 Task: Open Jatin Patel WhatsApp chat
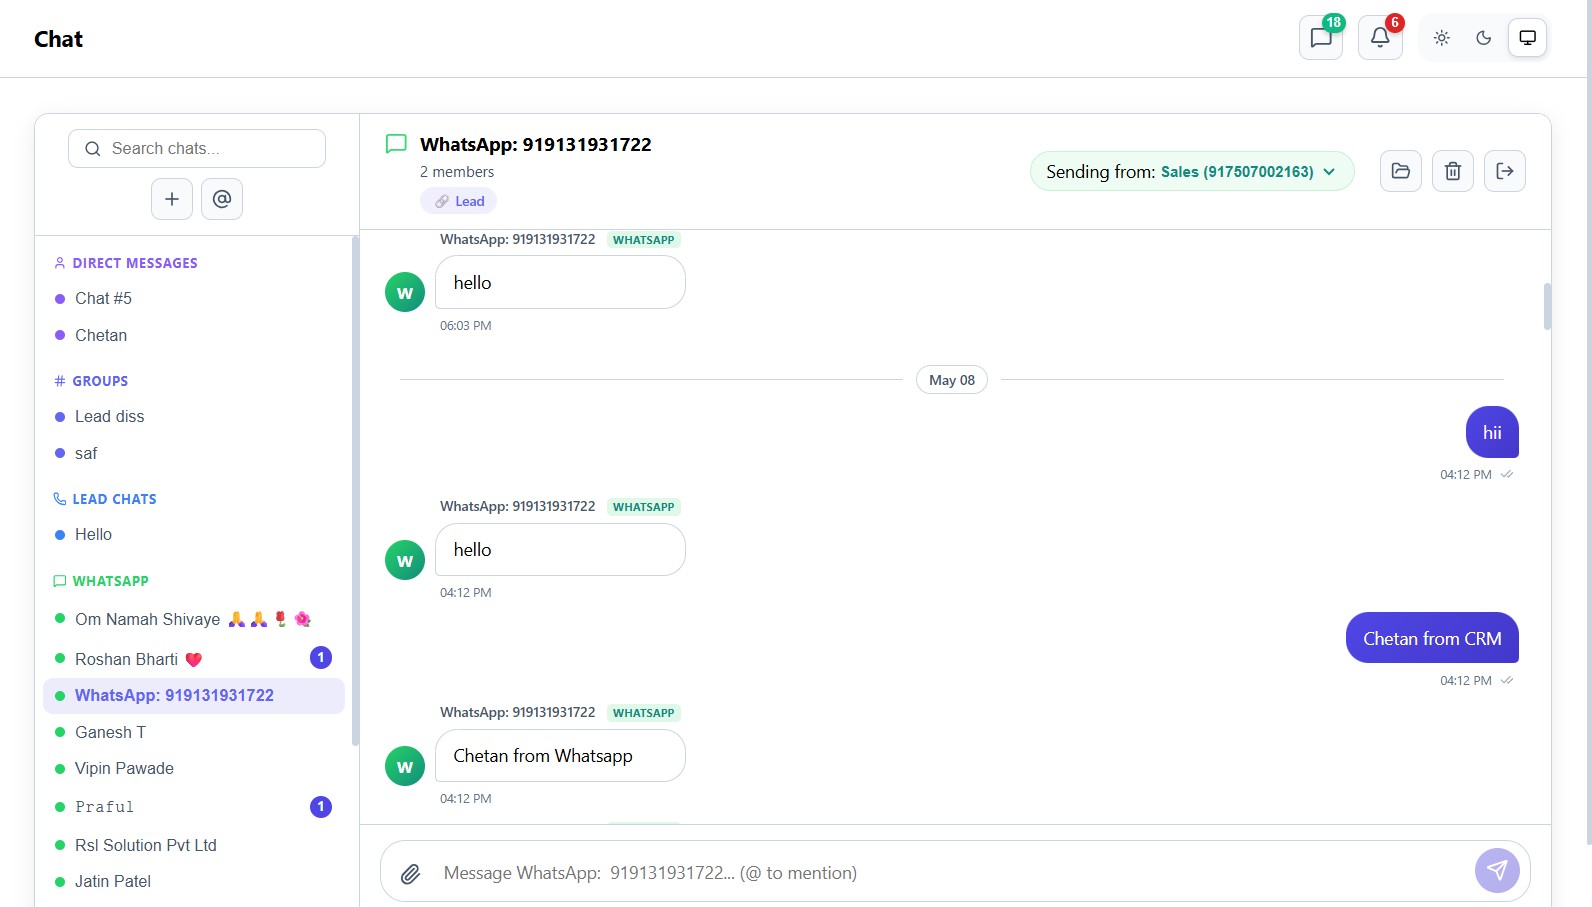(194, 881)
